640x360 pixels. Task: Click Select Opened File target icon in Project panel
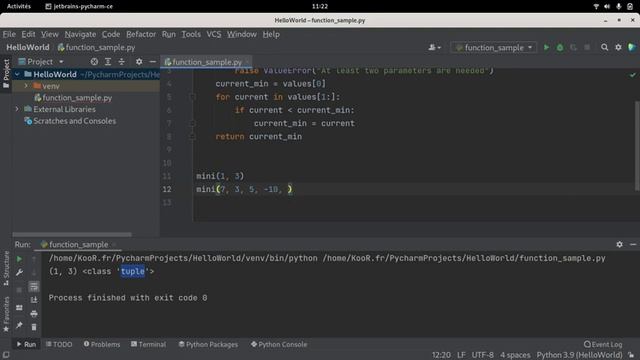click(x=94, y=62)
